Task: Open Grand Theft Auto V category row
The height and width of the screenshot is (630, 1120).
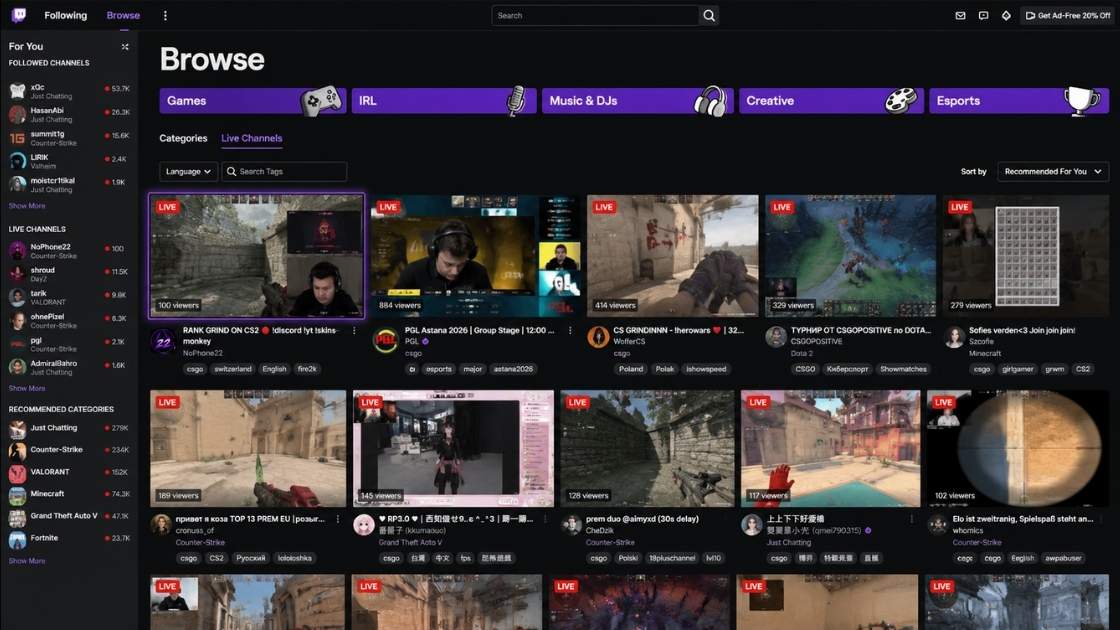Action: [69, 516]
